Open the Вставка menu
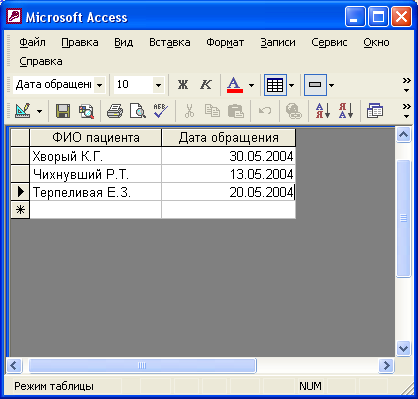The height and width of the screenshot is (399, 418). click(x=170, y=42)
